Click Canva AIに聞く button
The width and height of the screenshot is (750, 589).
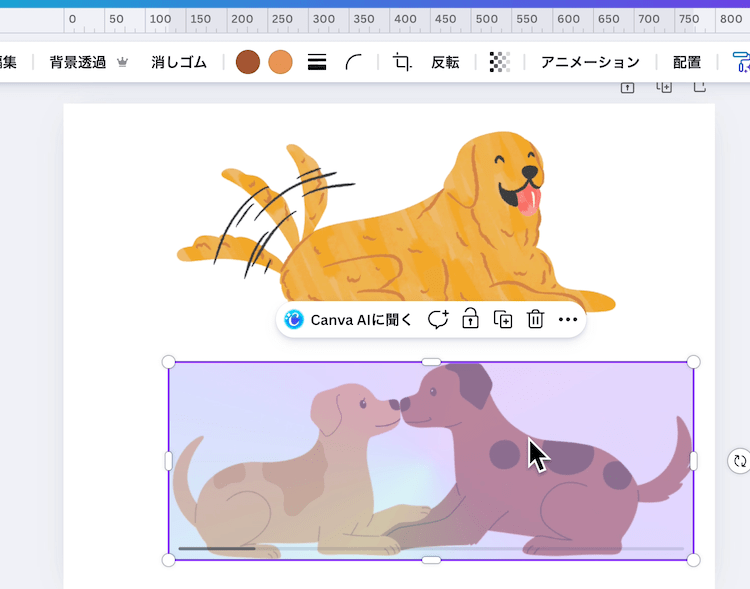(x=348, y=320)
